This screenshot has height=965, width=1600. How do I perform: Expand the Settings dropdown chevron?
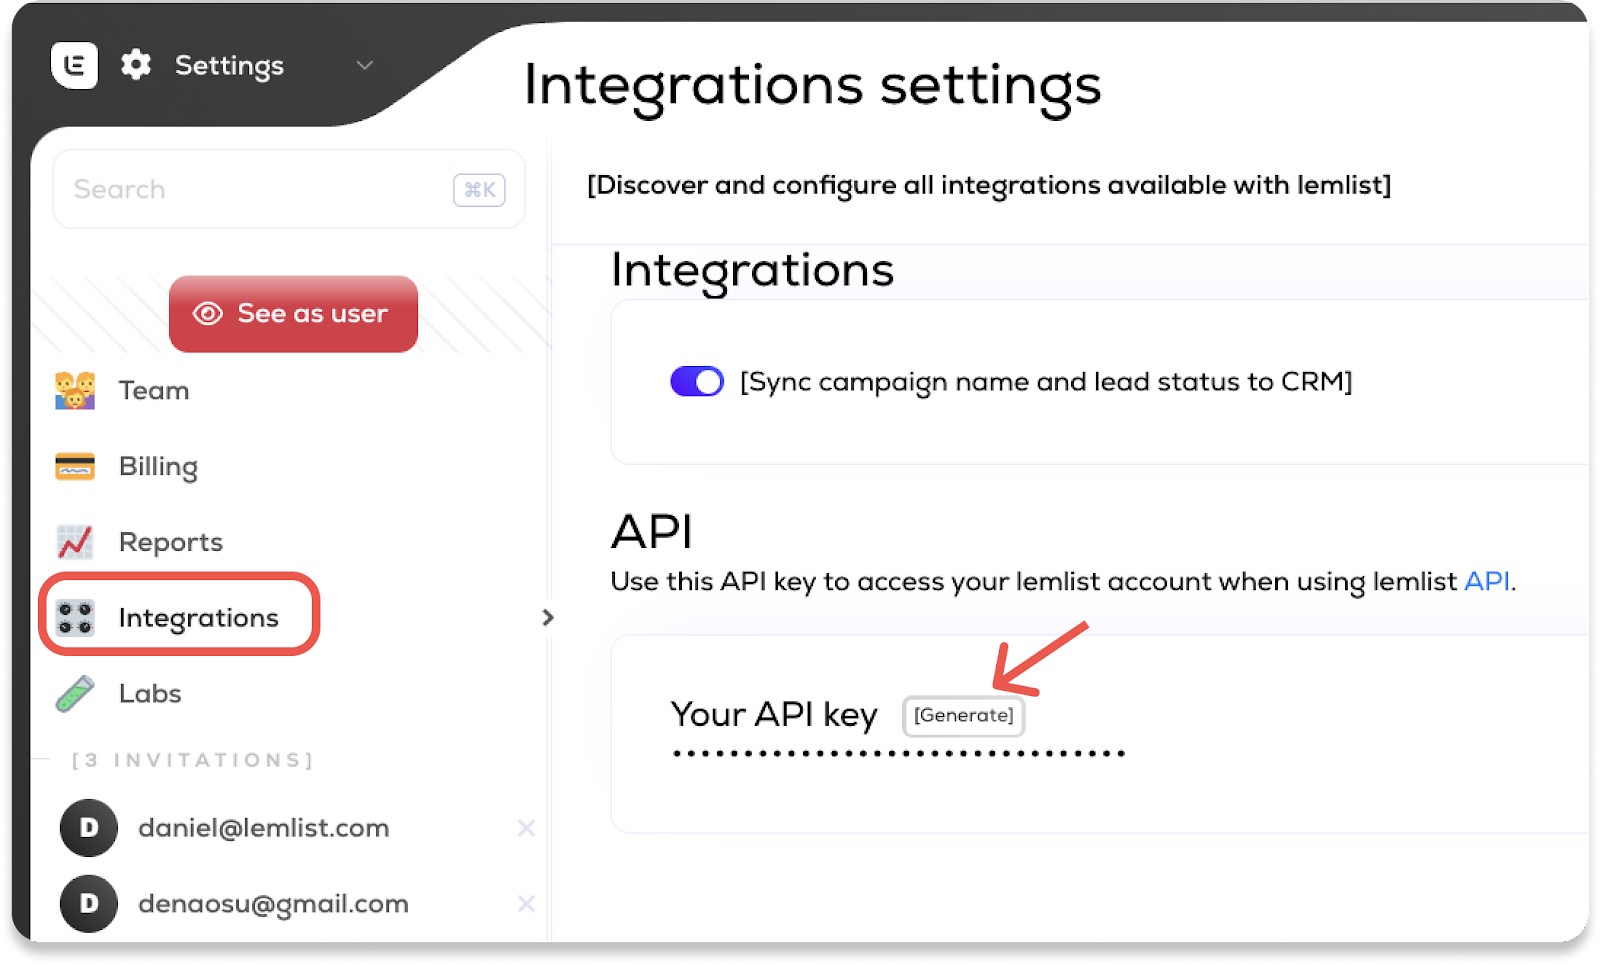[364, 65]
